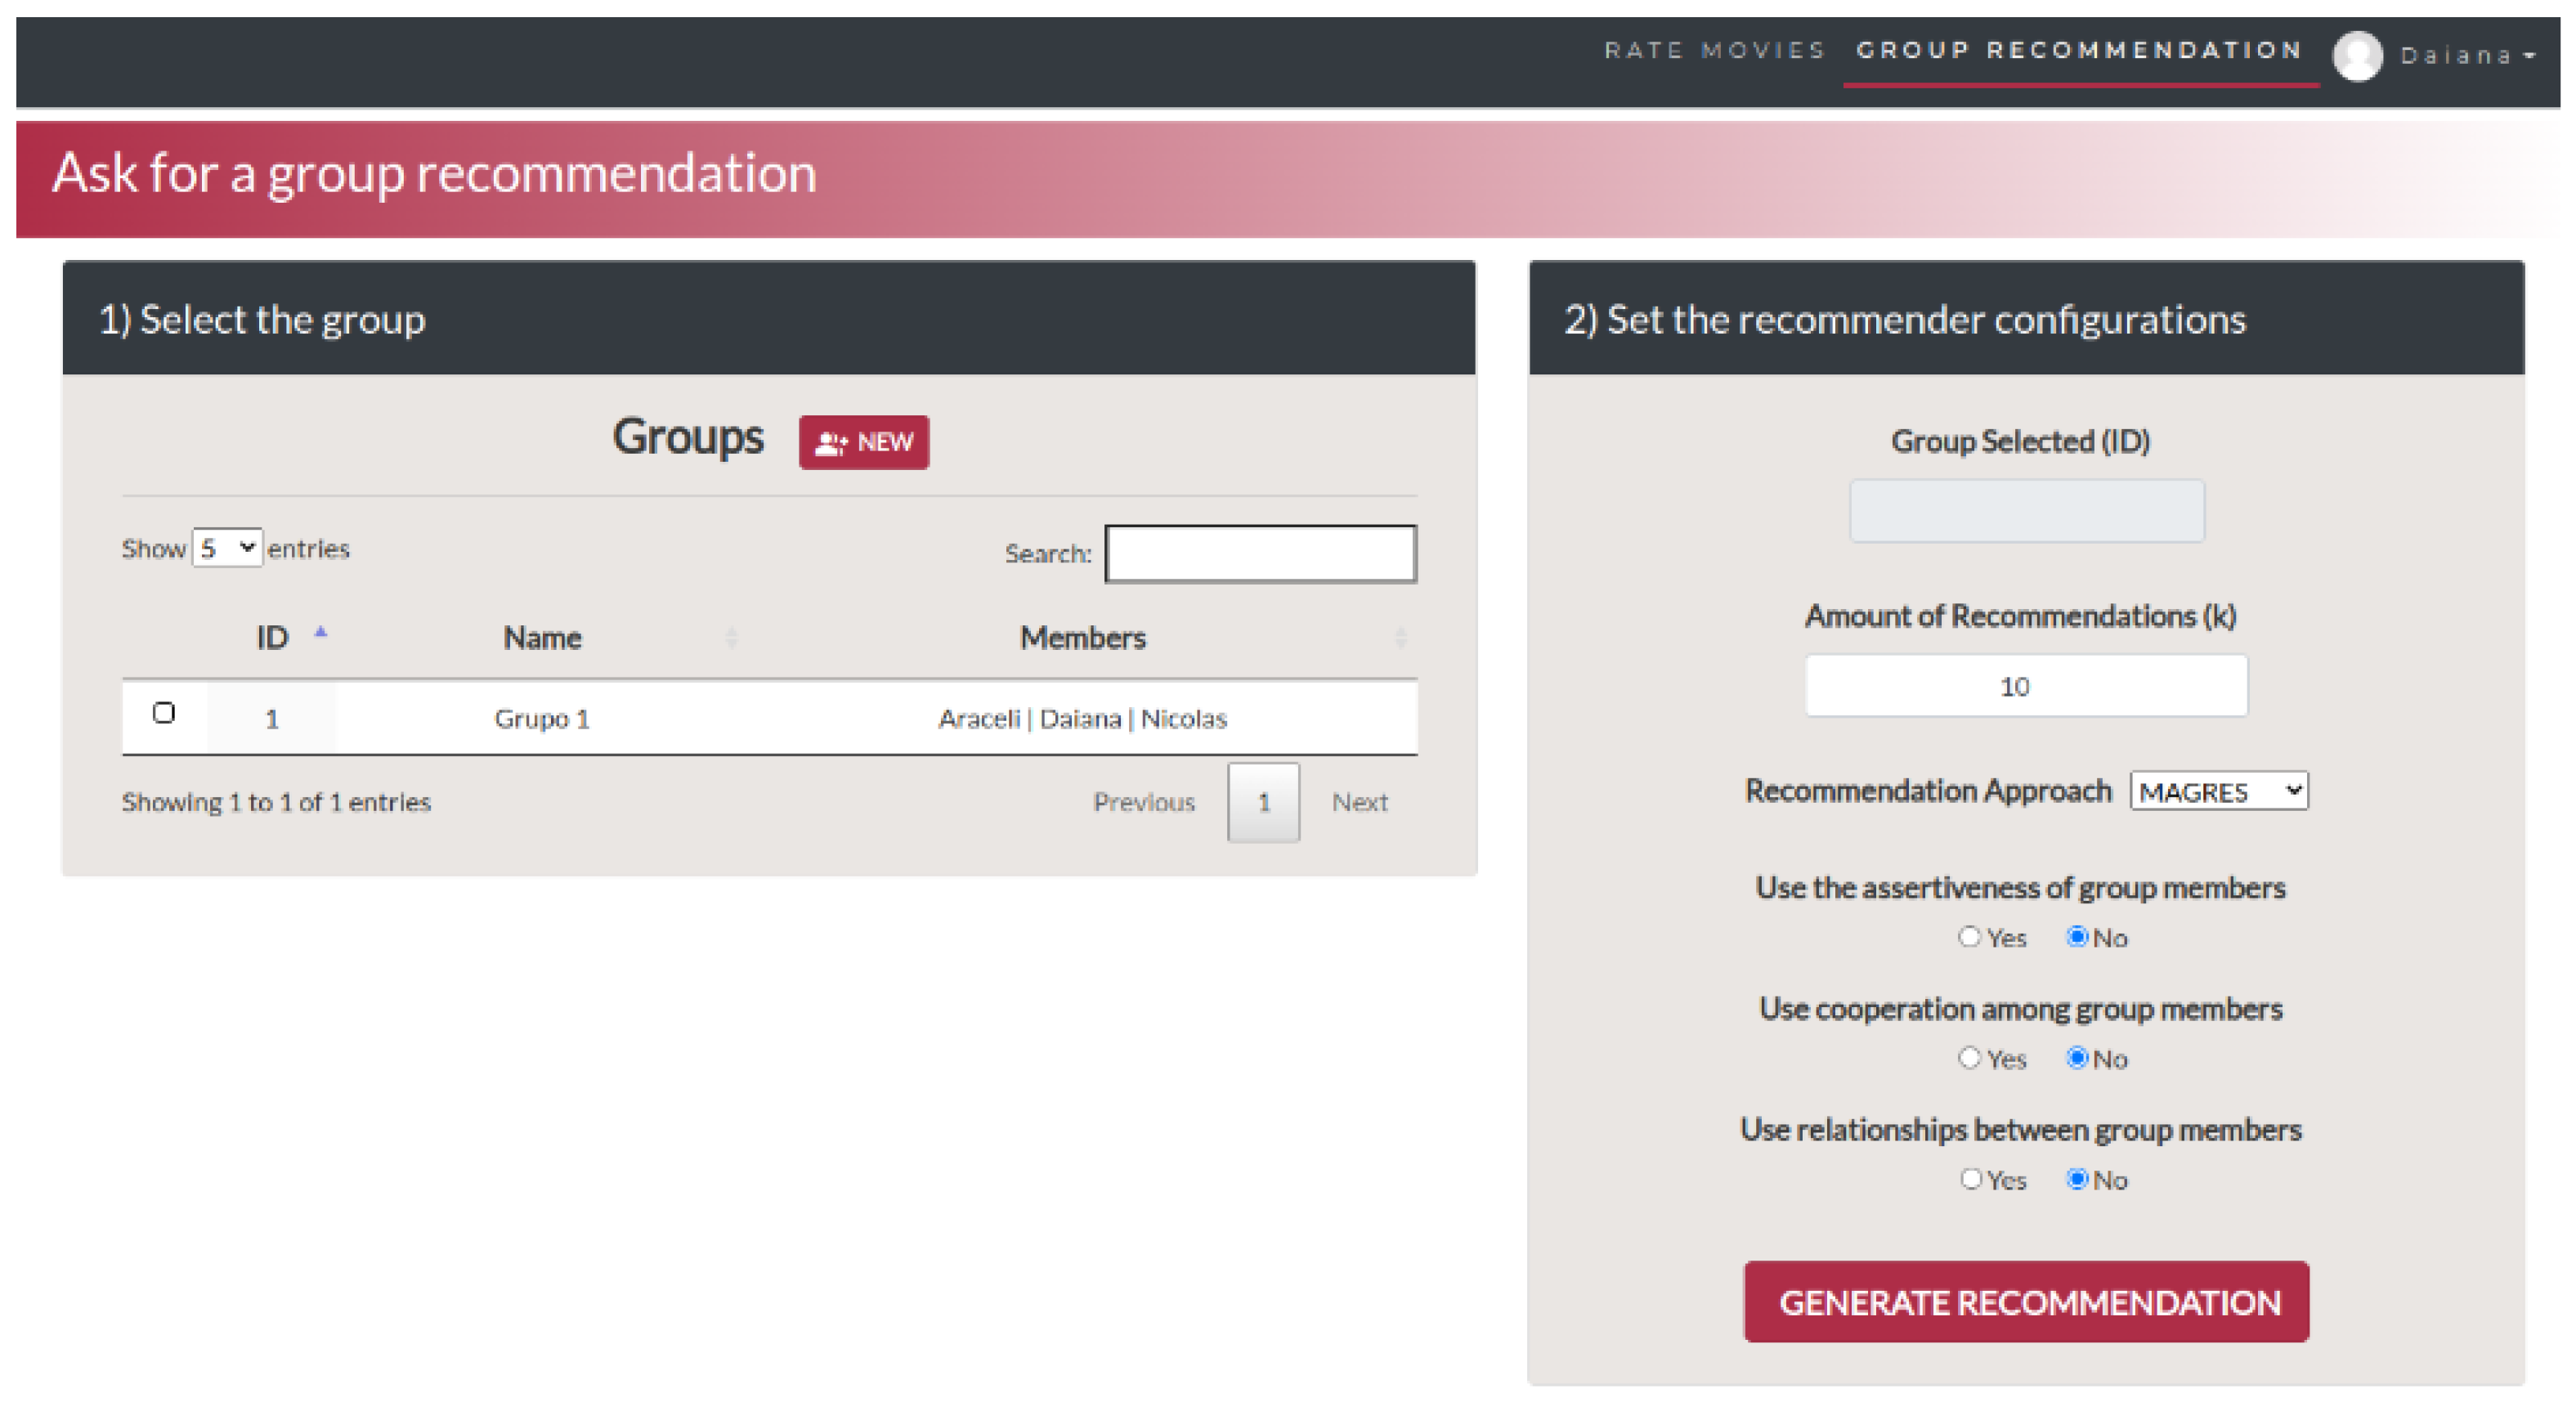
Task: Click the NEW group button
Action: click(863, 442)
